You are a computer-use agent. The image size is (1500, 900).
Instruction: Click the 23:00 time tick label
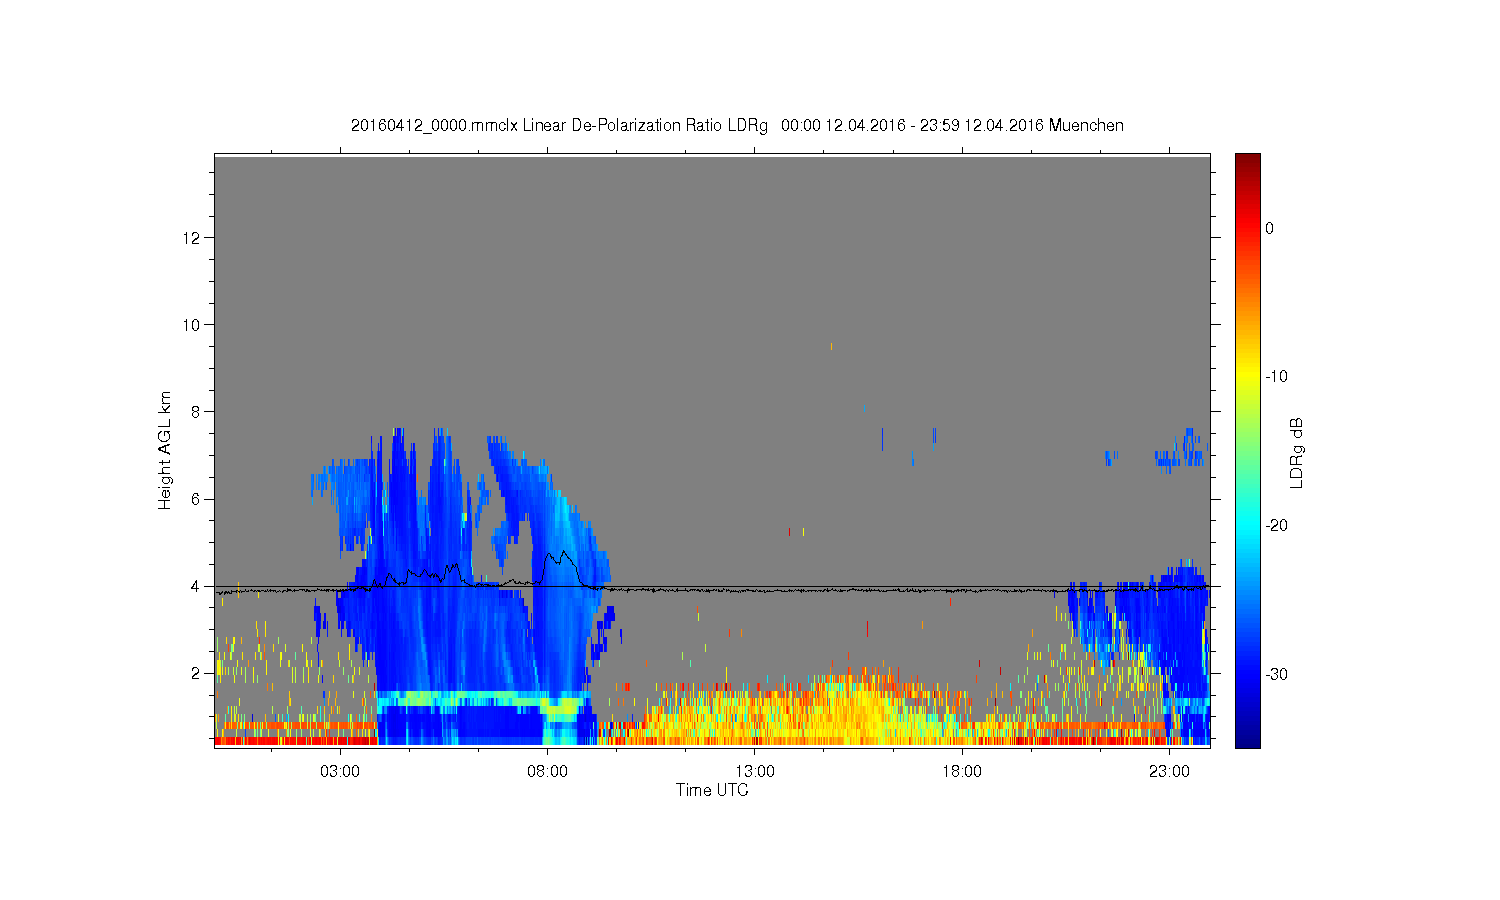(x=1169, y=772)
